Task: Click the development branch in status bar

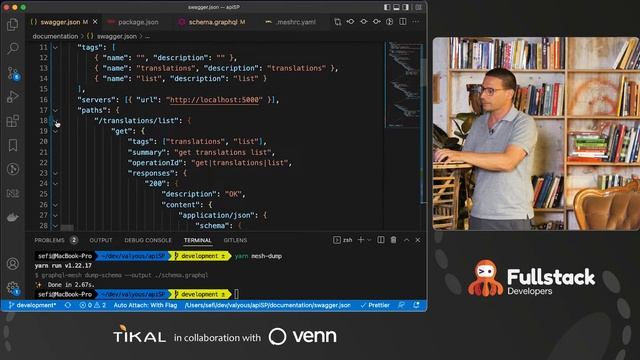Action: tap(32, 305)
